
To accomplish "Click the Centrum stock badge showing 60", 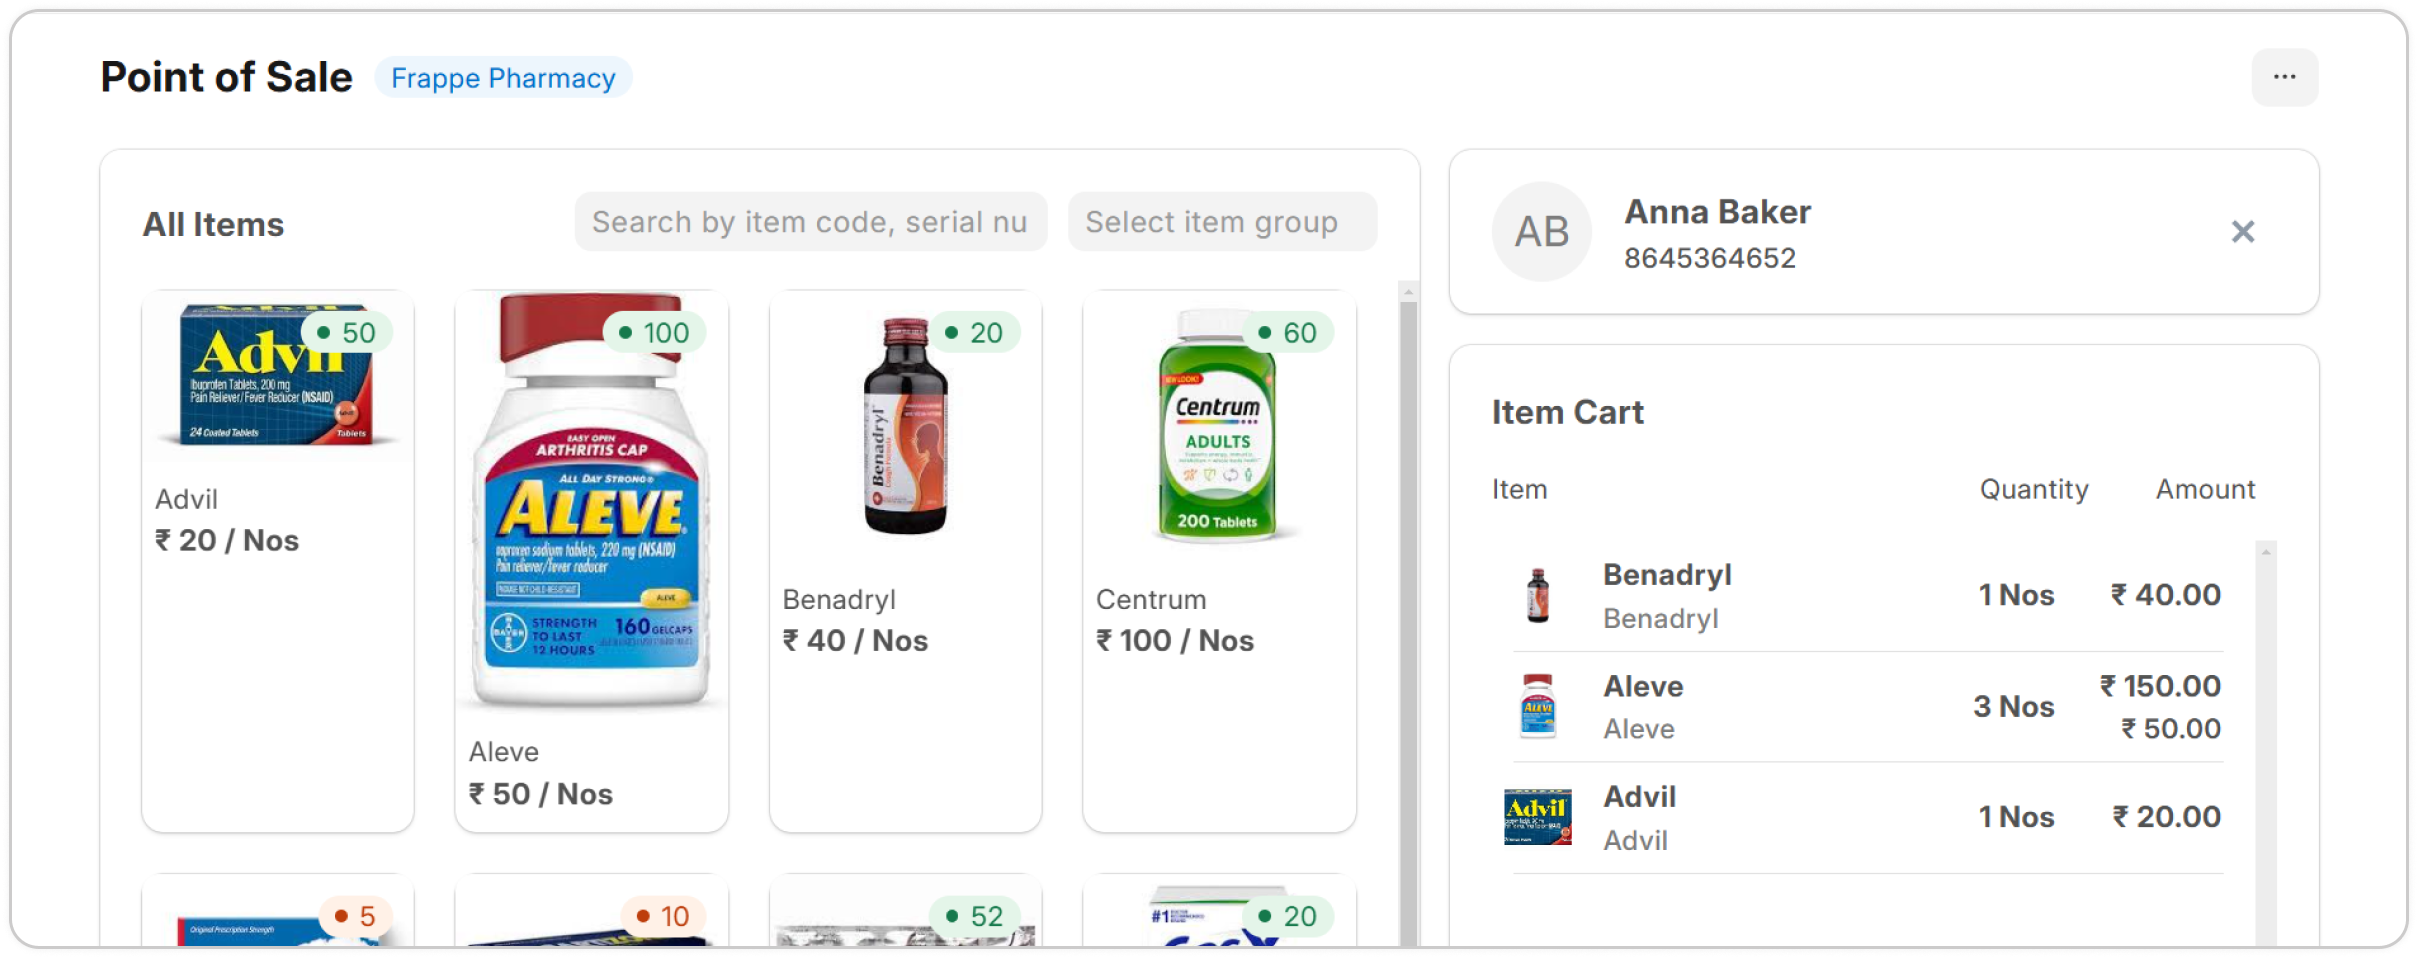I will tap(1288, 333).
